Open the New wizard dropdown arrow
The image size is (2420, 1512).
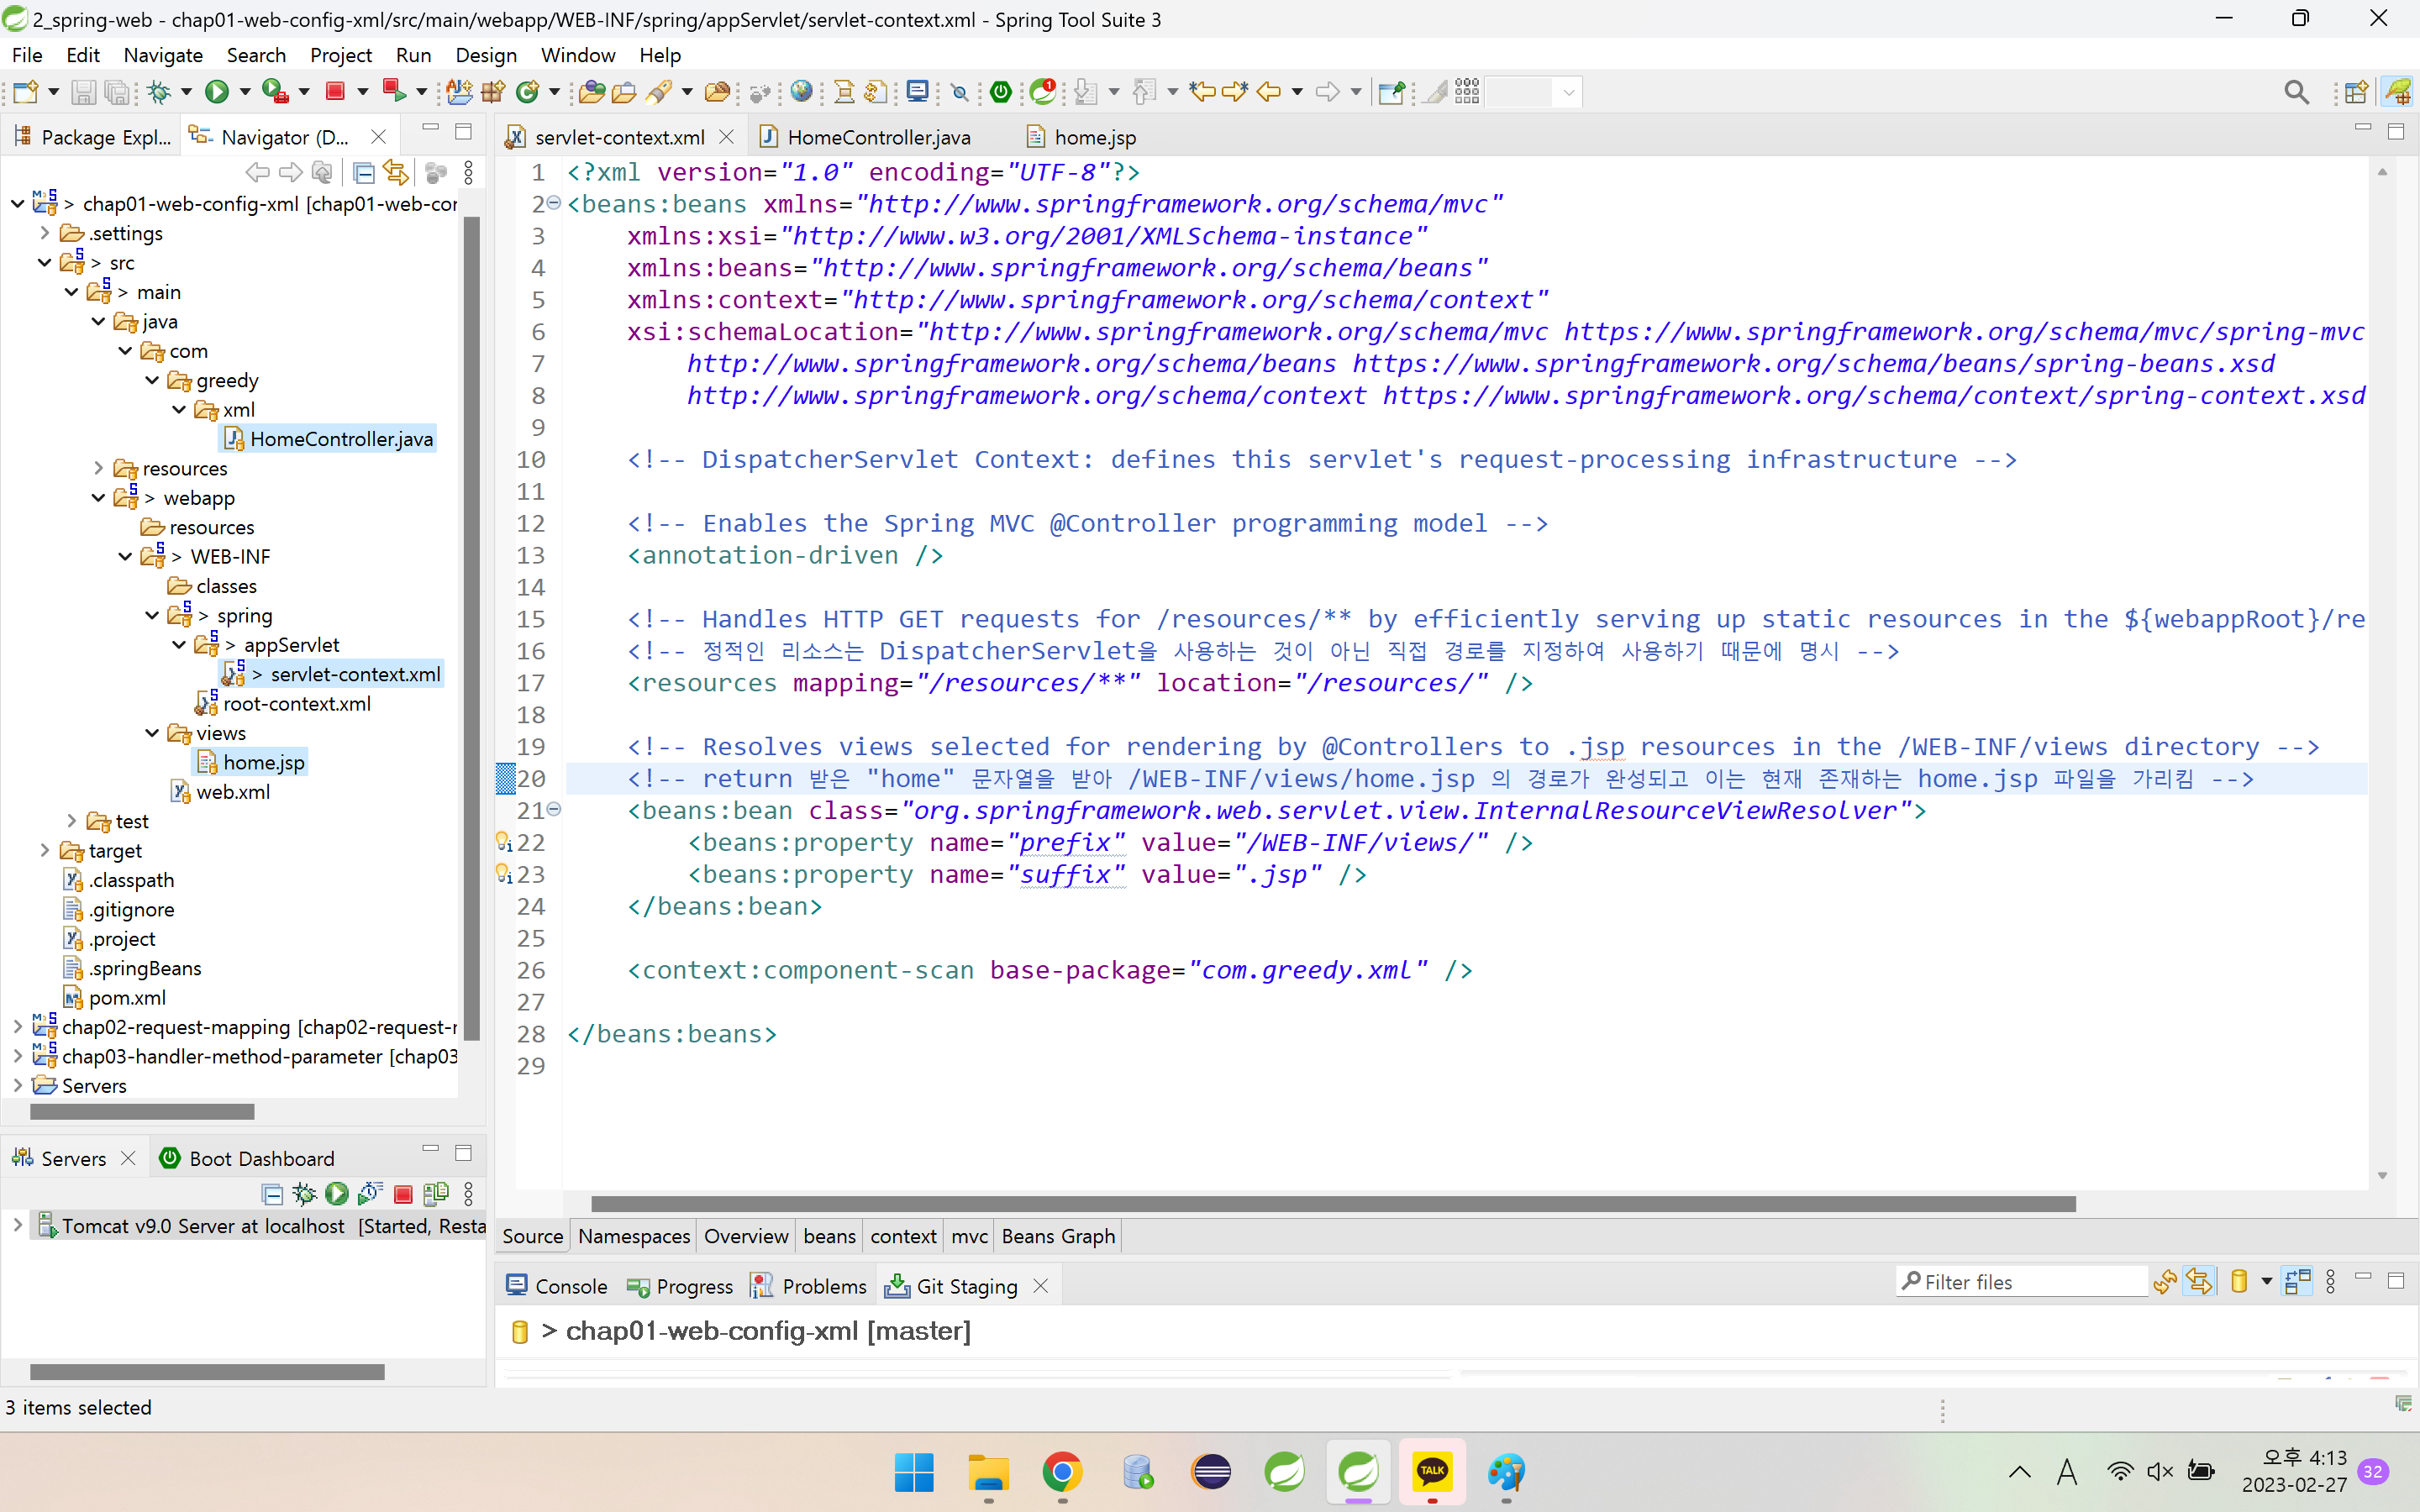point(54,92)
